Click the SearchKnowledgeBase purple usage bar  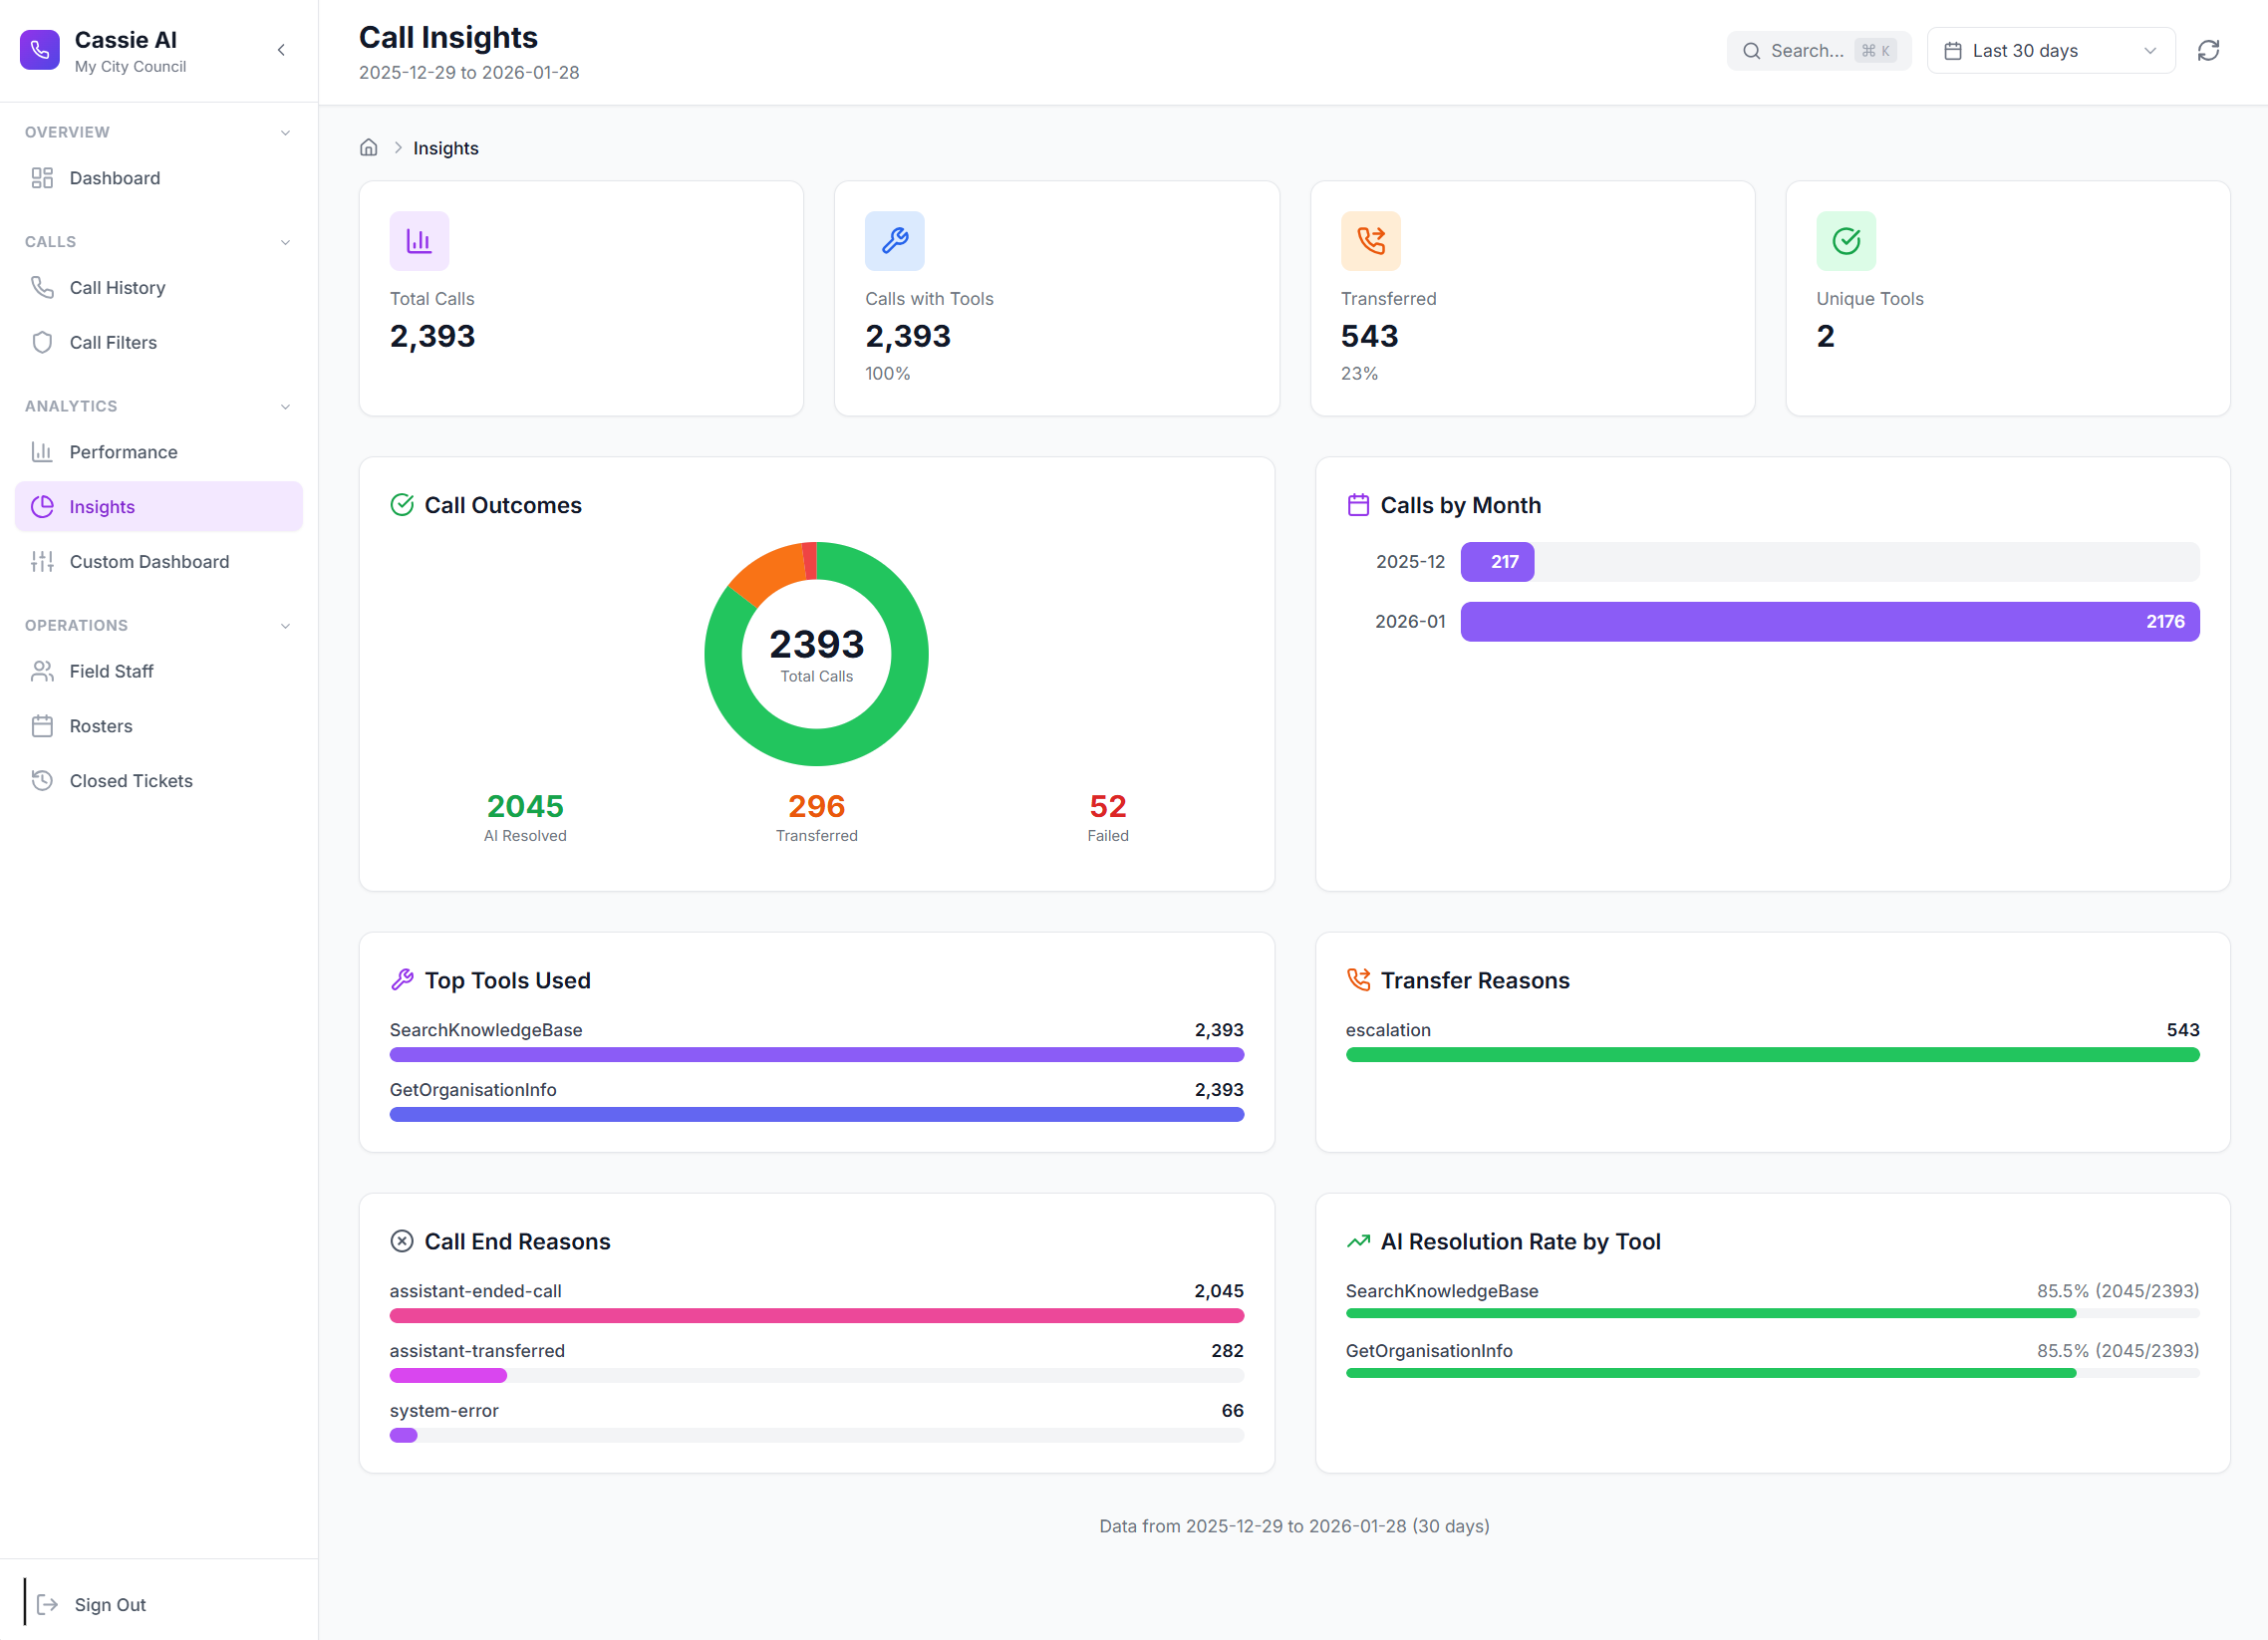817,1055
